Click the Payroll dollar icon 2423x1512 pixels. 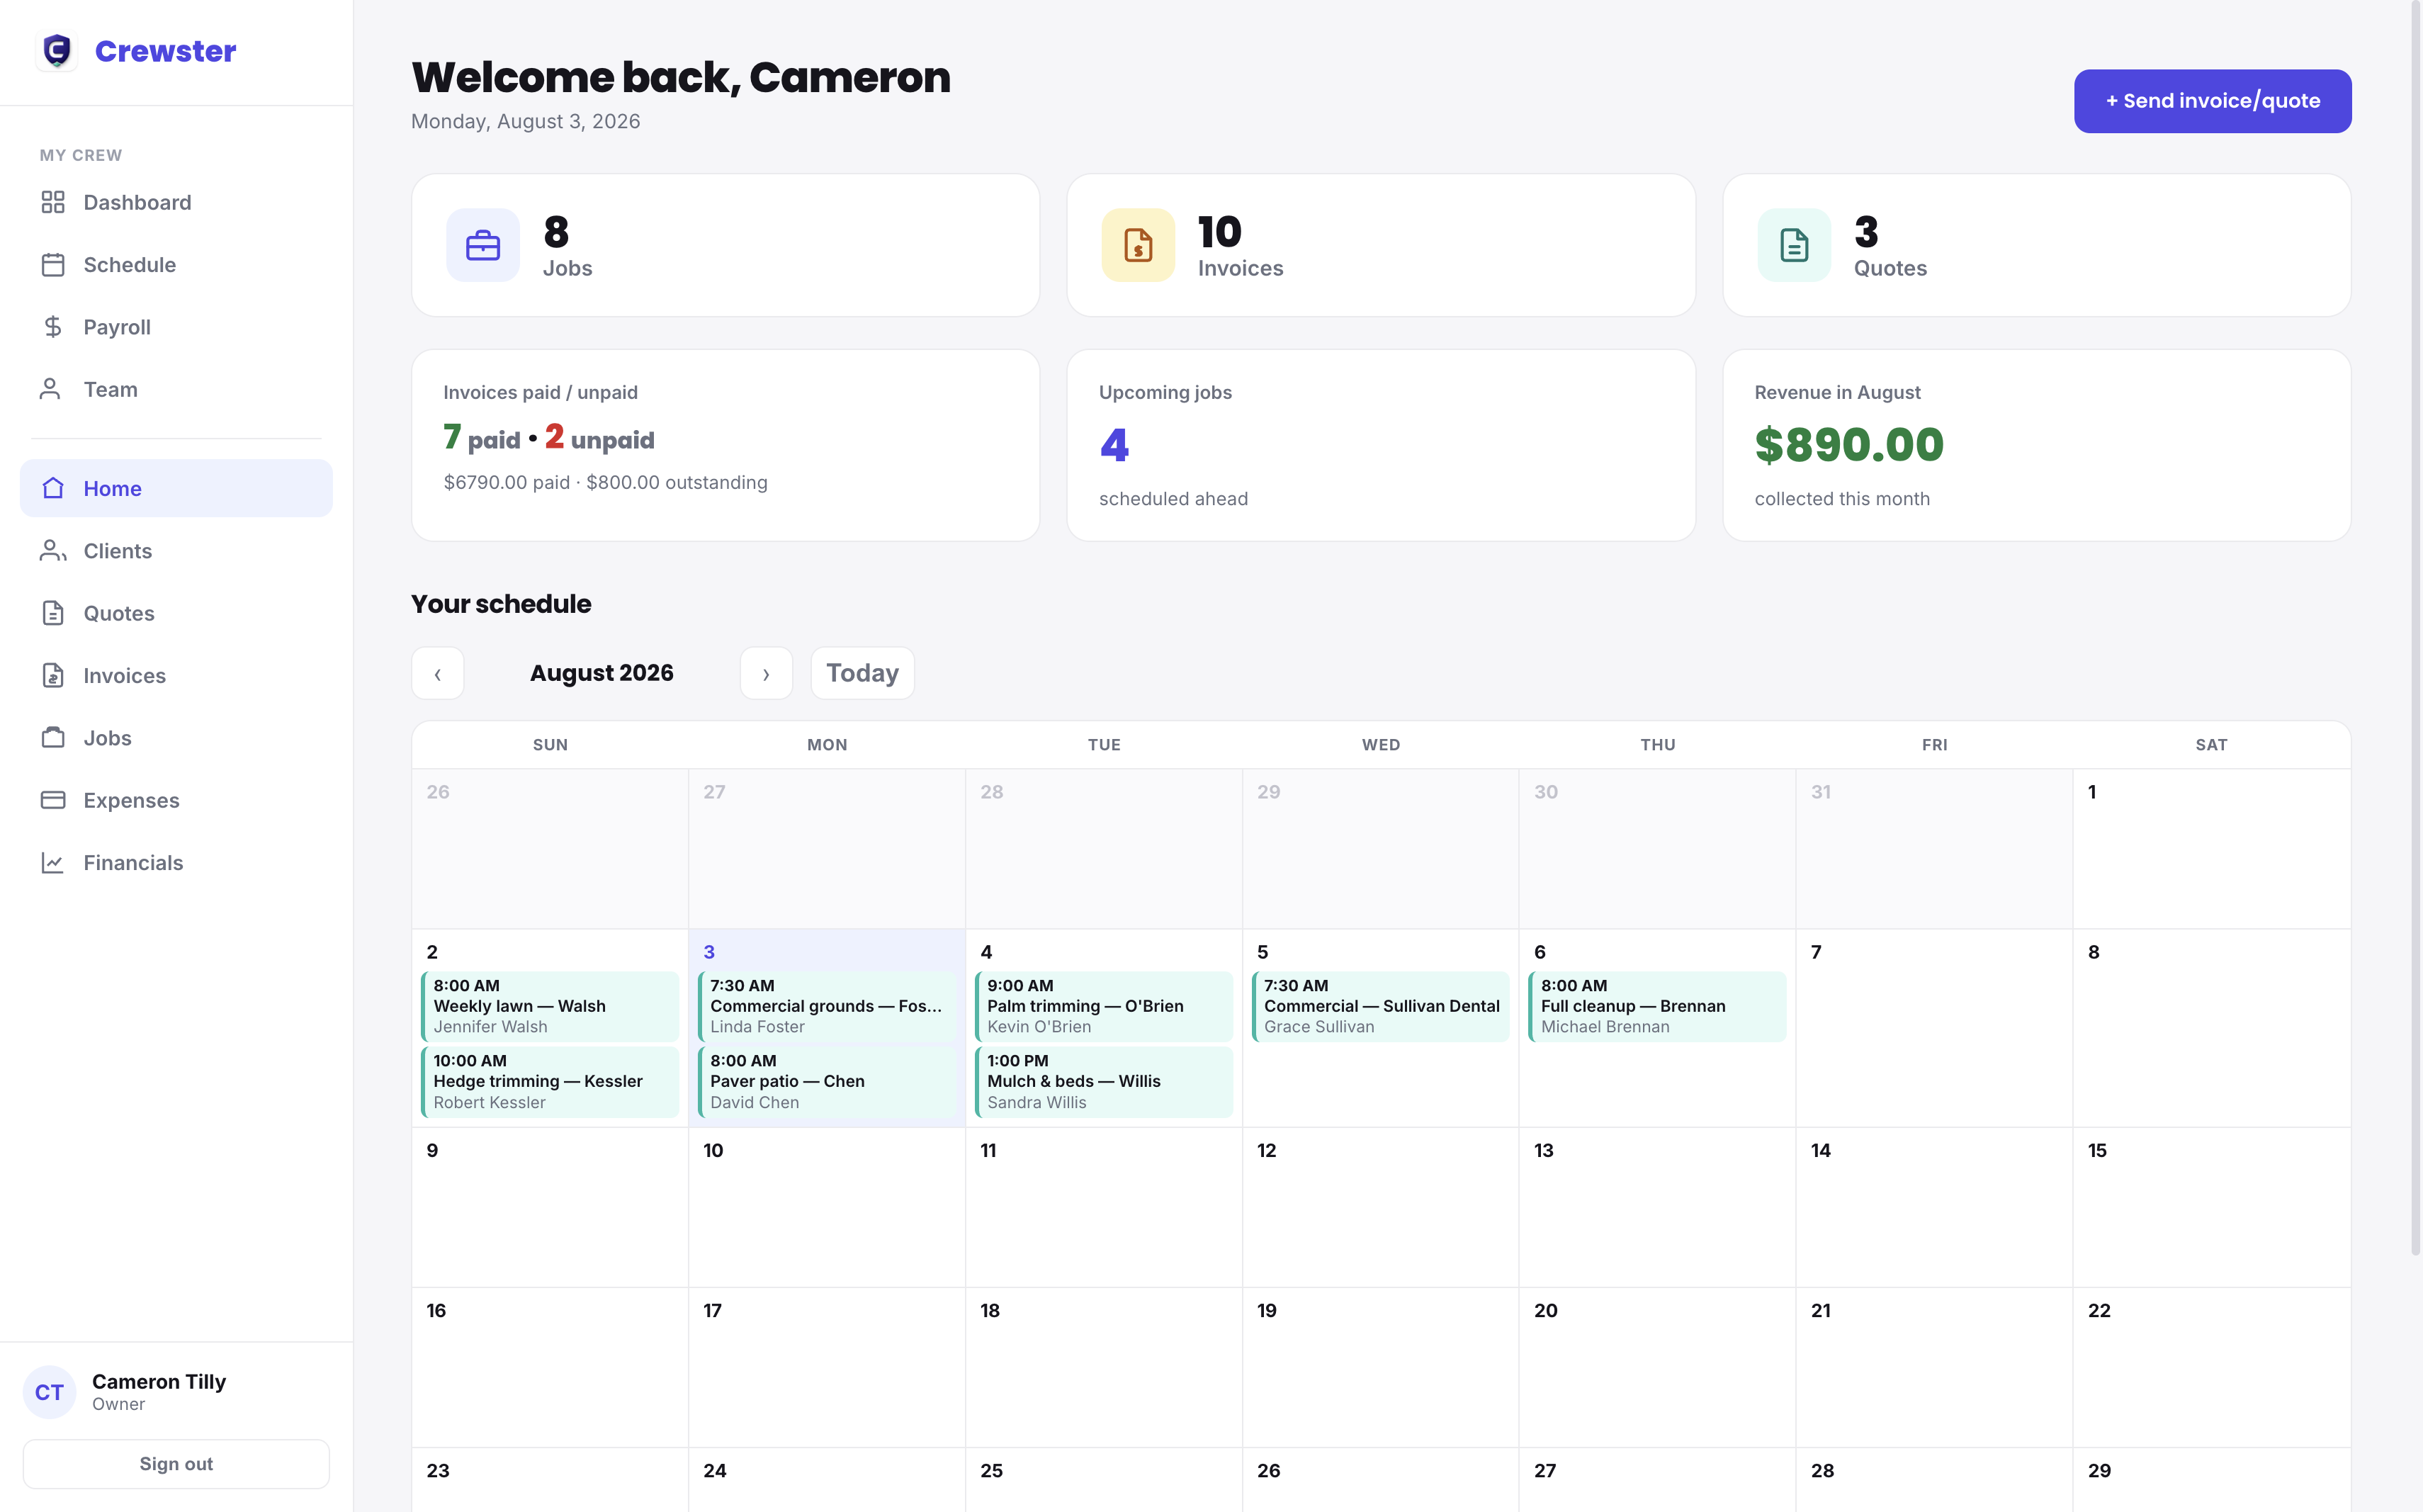[53, 327]
